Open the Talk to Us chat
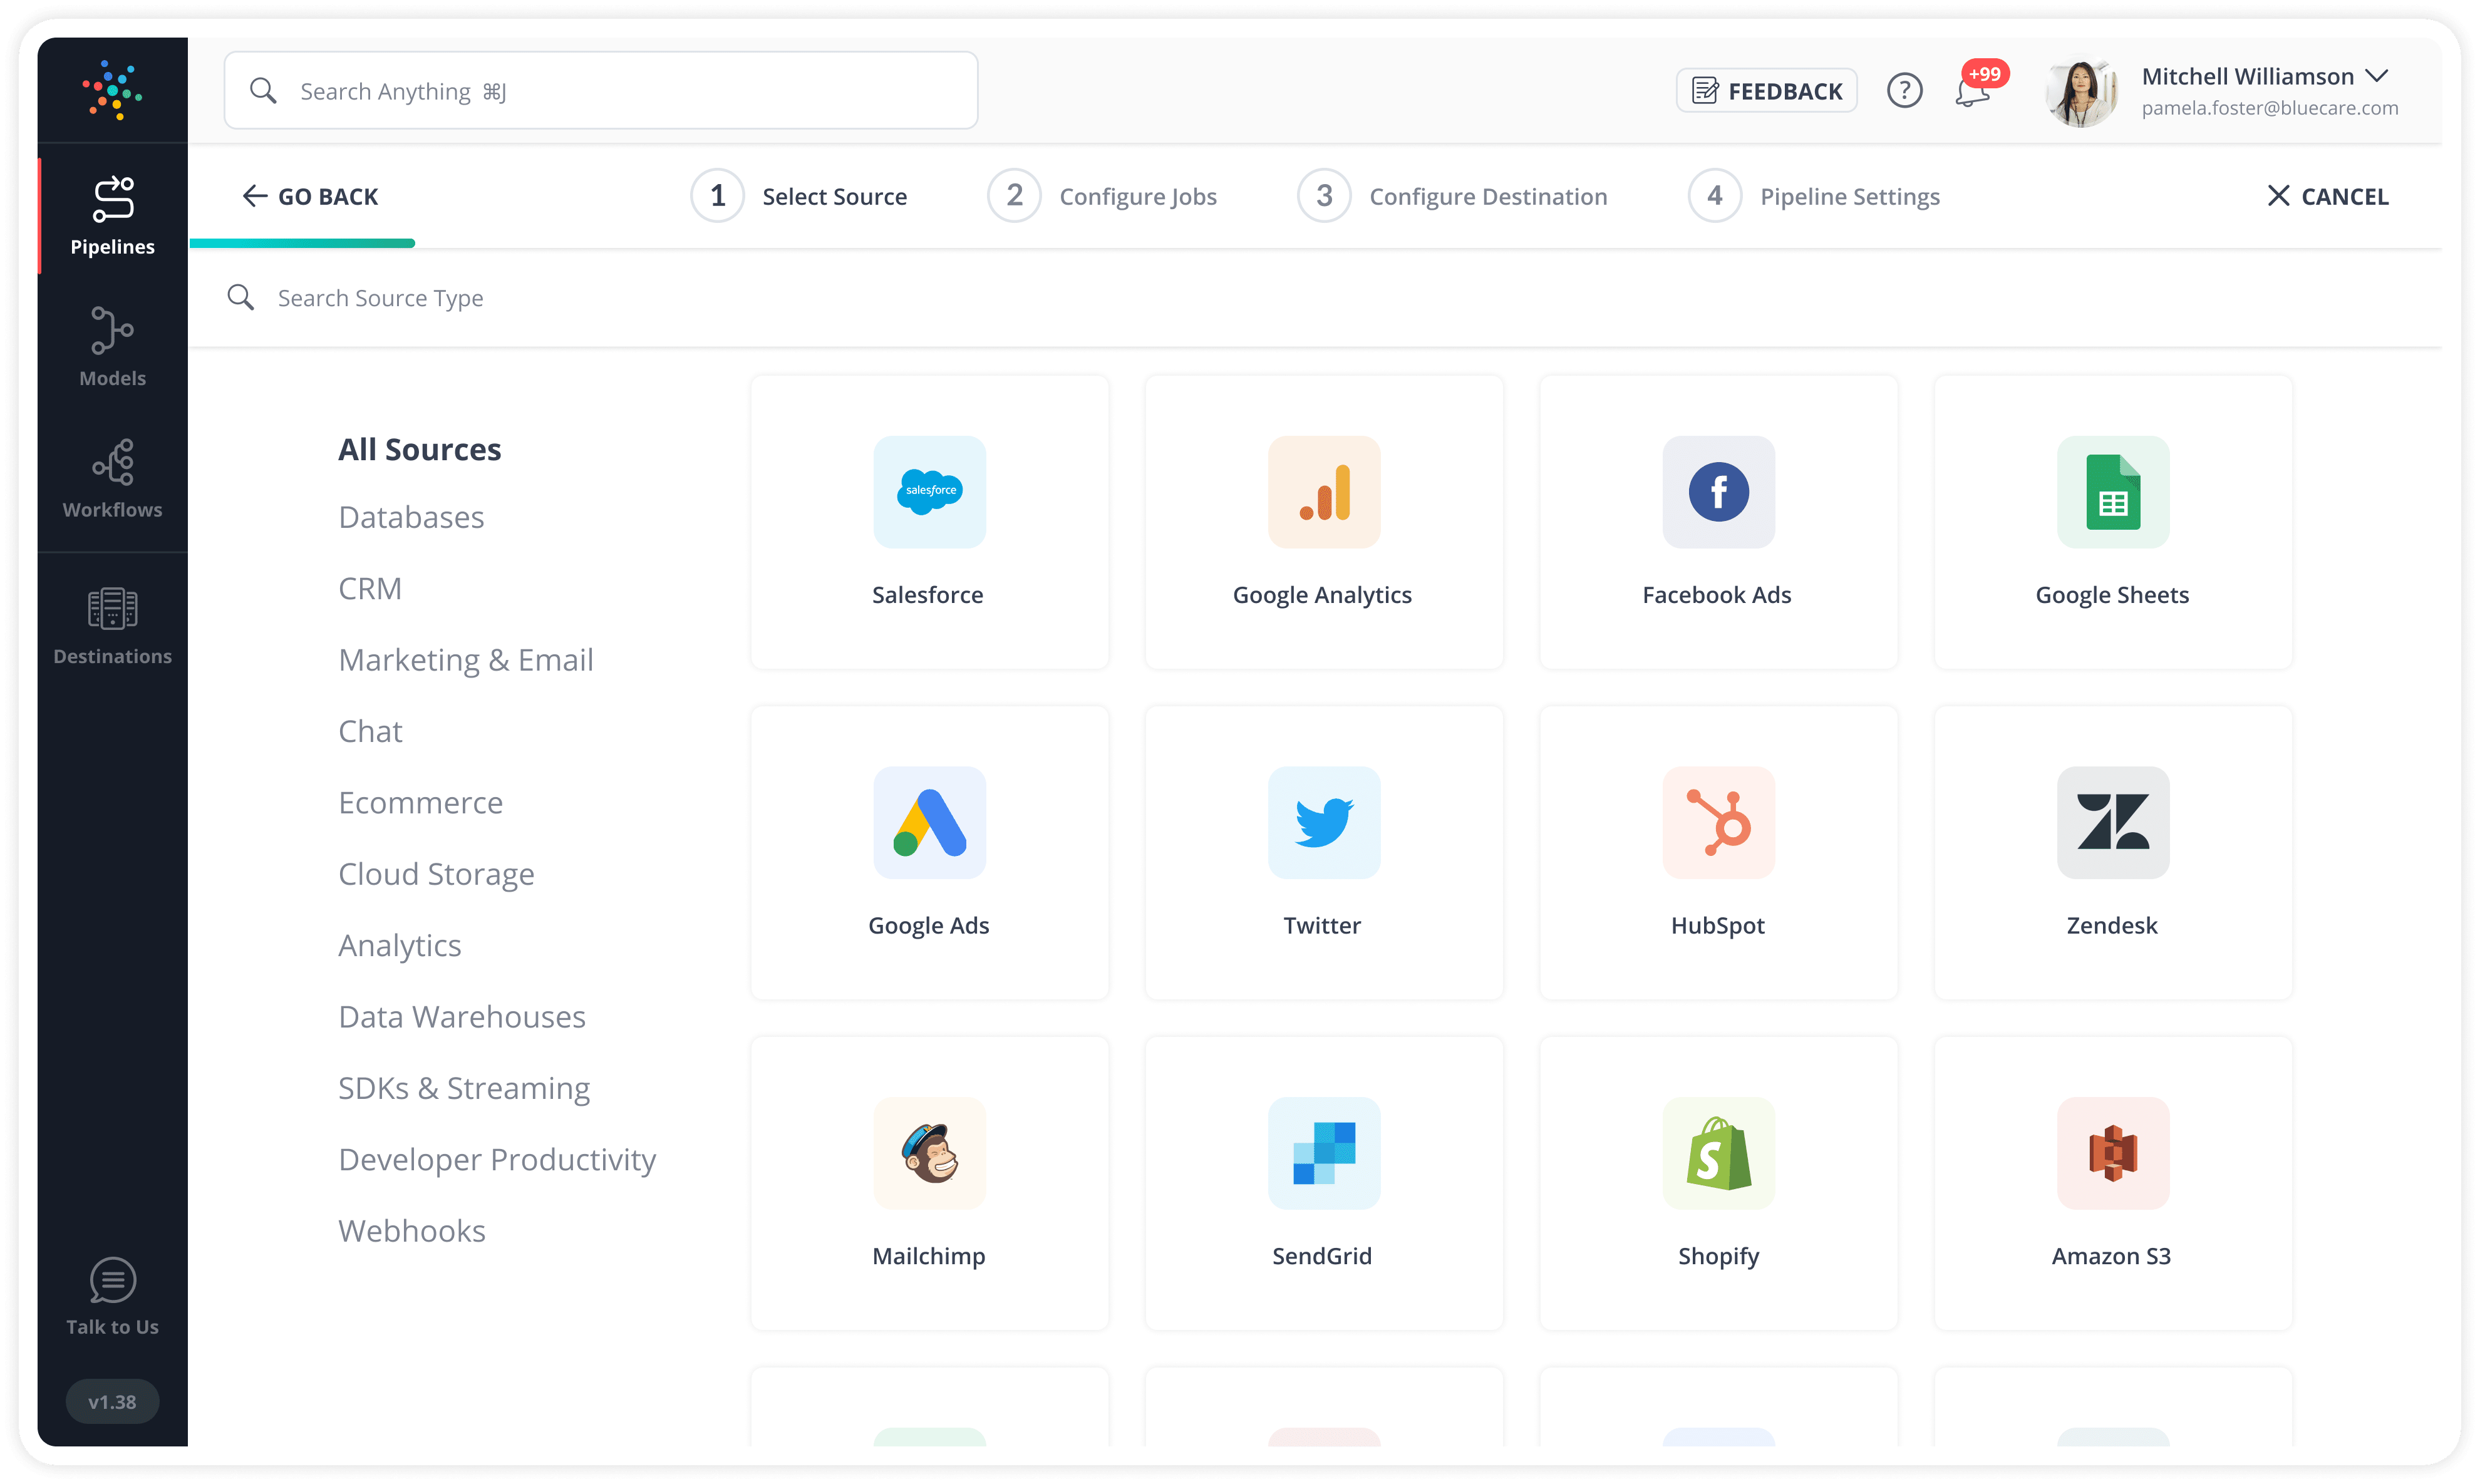This screenshot has height=1484, width=2480. click(112, 1296)
